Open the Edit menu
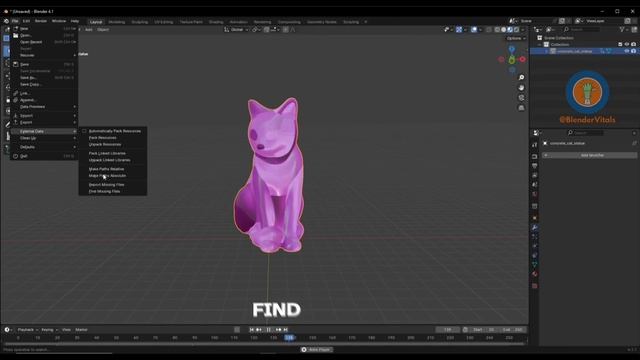Image resolution: width=640 pixels, height=360 pixels. [27, 21]
